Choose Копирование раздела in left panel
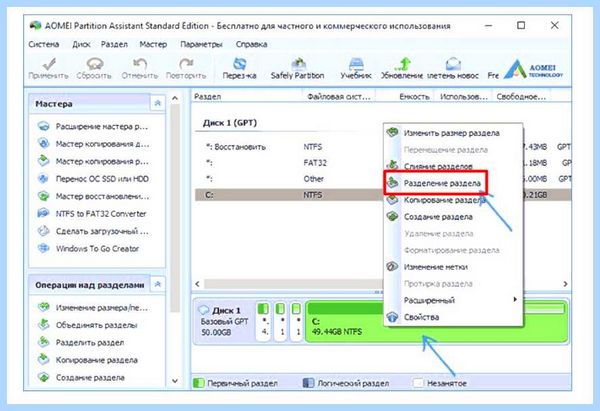Viewport: 600px width, 411px height. [x=88, y=360]
